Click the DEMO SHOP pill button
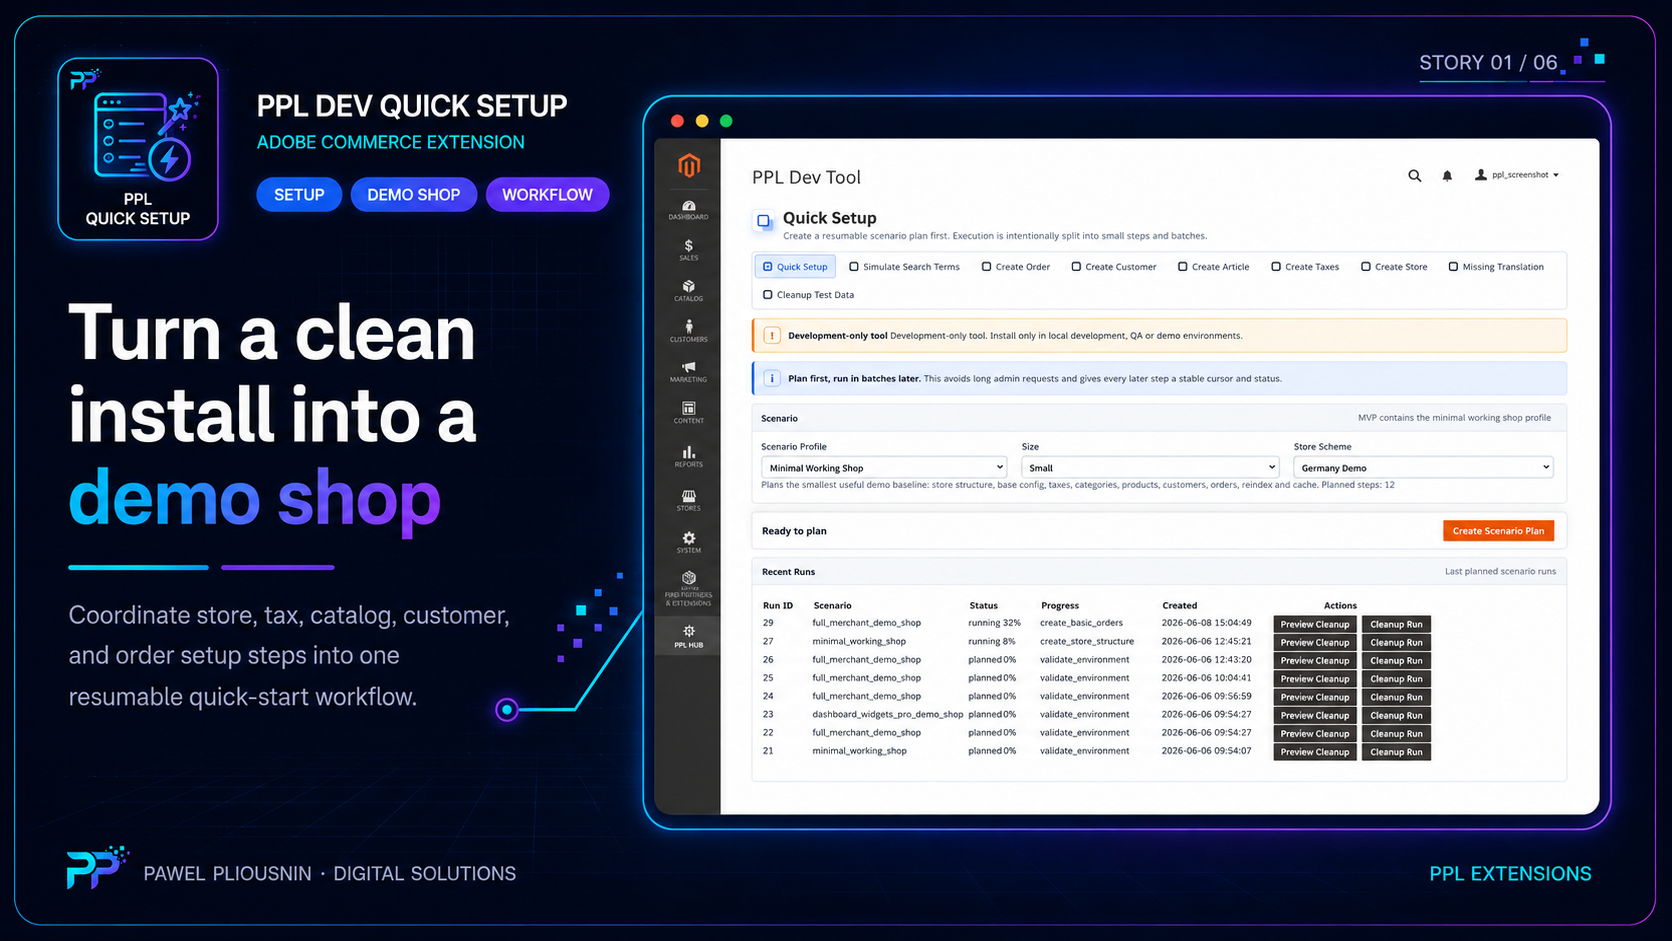Image resolution: width=1672 pixels, height=941 pixels. click(414, 195)
